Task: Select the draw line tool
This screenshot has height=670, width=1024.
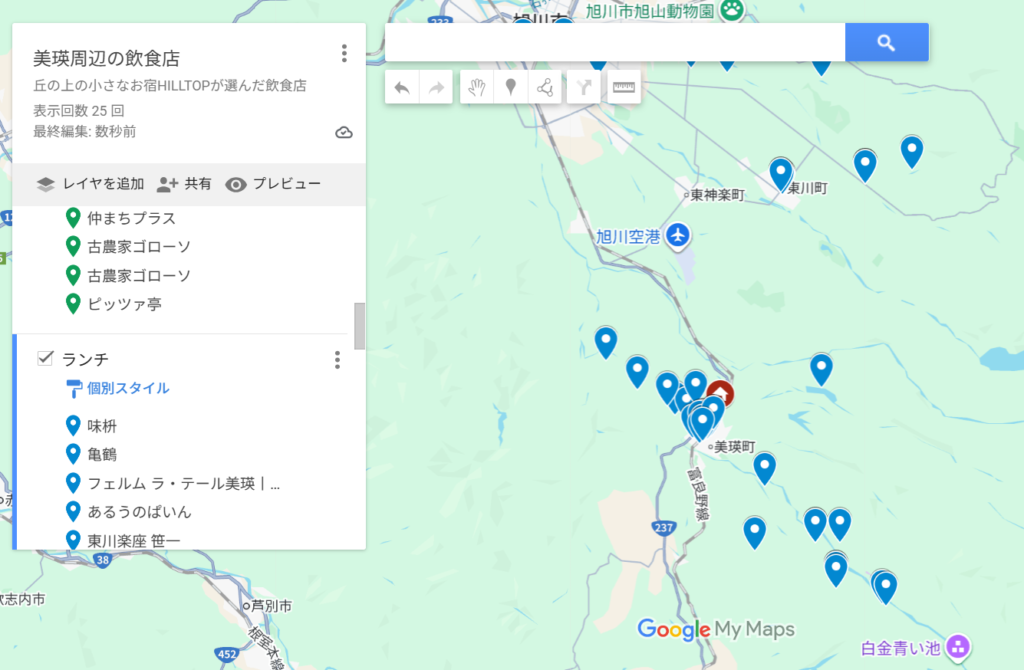Action: [x=545, y=87]
